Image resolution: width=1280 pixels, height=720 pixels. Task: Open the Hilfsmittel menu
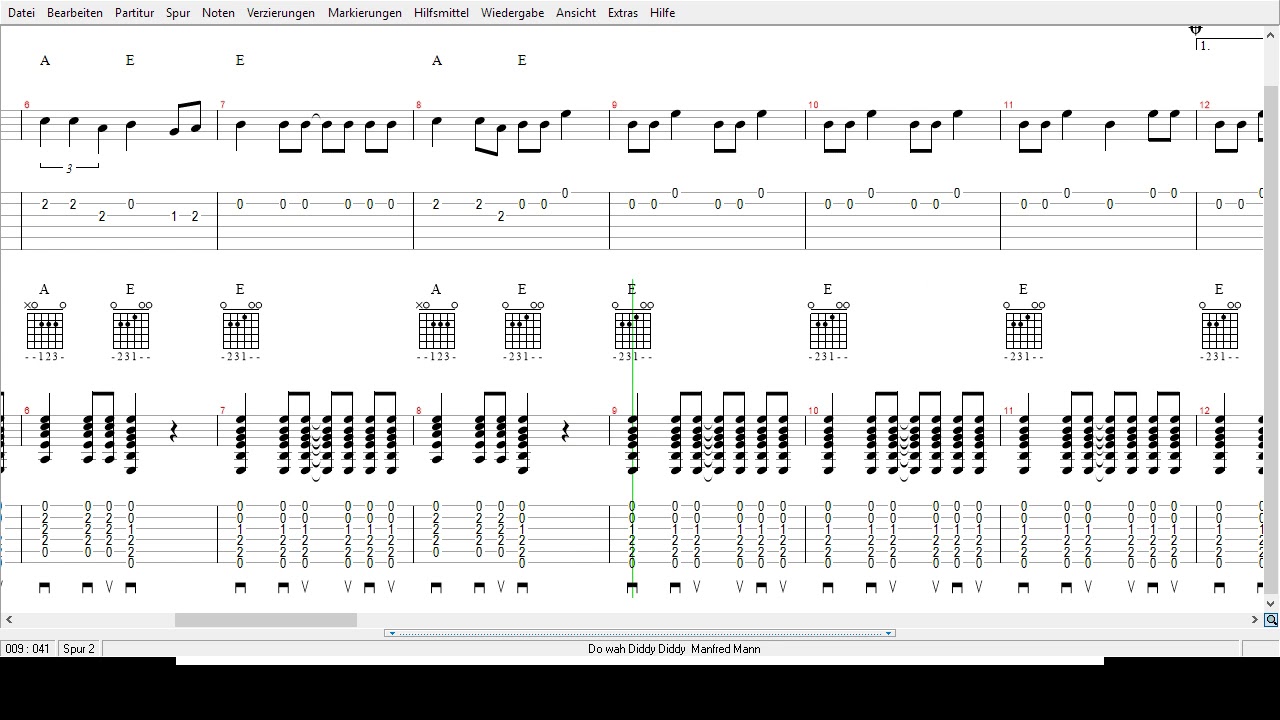(x=441, y=13)
